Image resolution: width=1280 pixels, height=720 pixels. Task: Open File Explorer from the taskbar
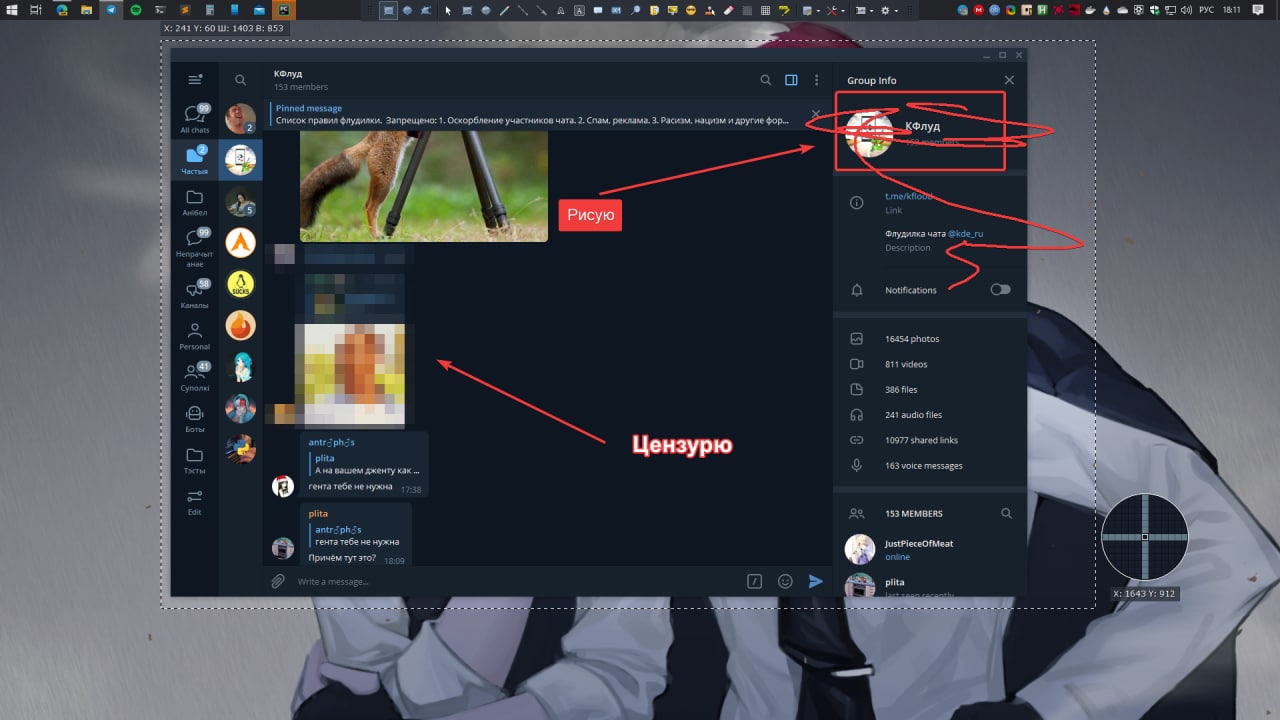(87, 10)
